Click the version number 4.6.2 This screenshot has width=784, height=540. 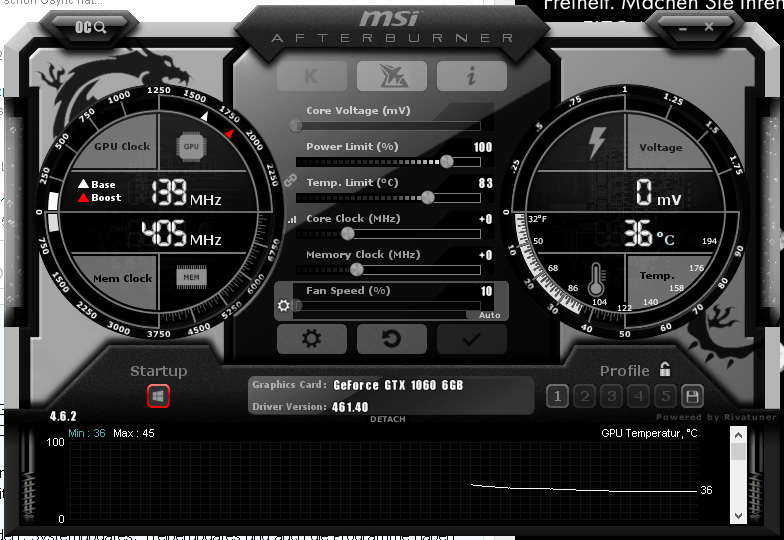[x=63, y=416]
